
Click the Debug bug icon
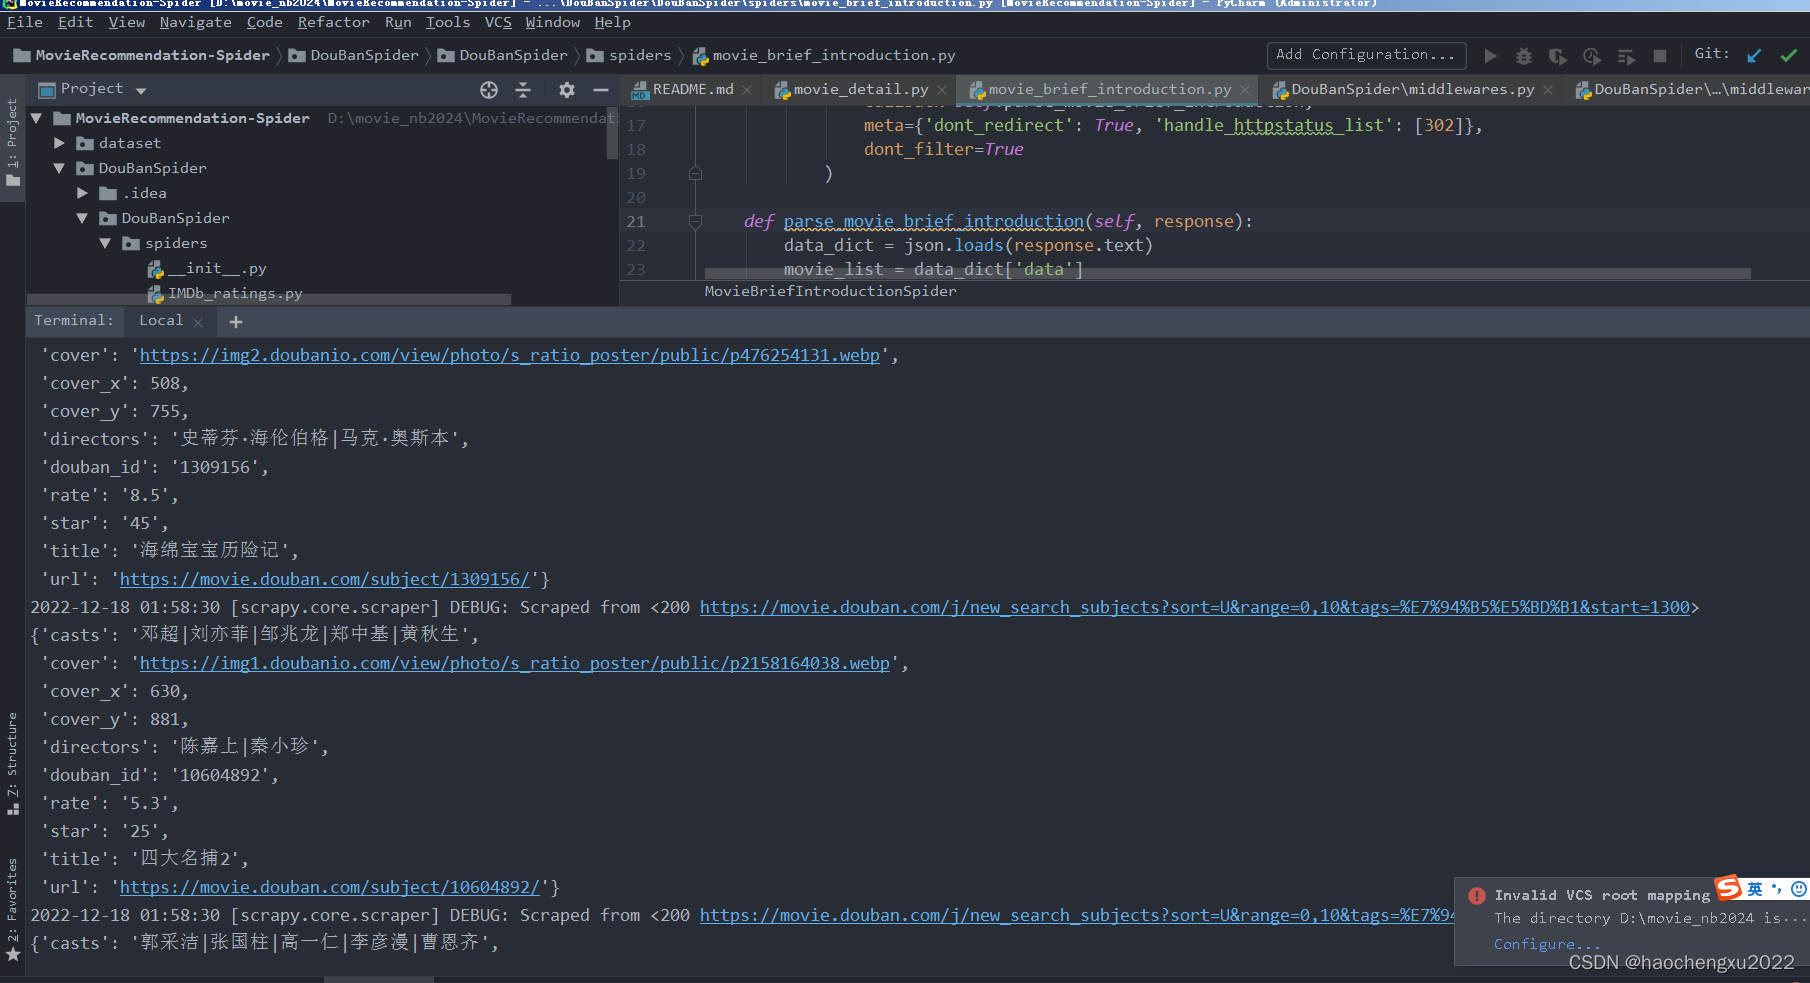pyautogui.click(x=1524, y=56)
